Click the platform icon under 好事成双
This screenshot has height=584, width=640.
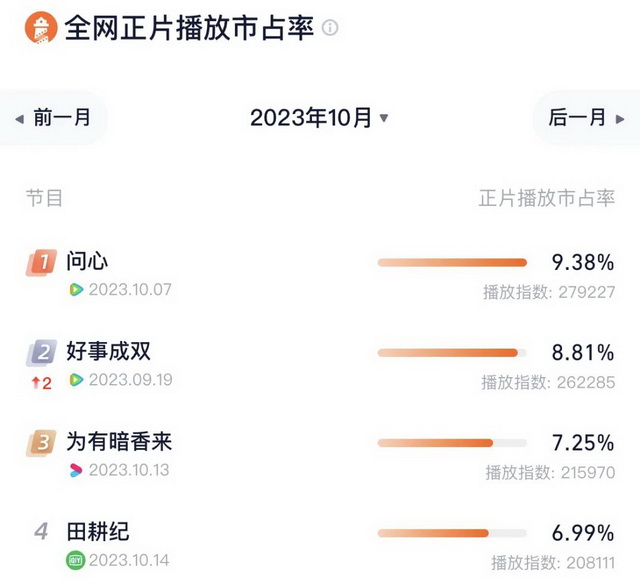click(x=76, y=380)
